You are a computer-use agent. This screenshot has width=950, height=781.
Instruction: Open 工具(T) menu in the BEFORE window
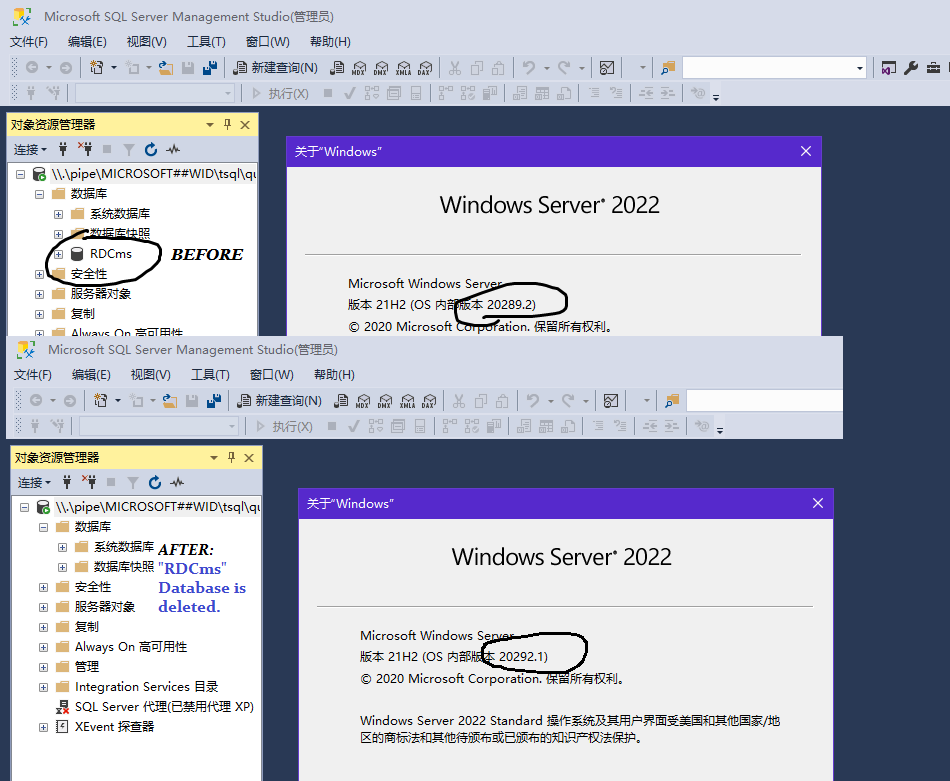pyautogui.click(x=206, y=41)
